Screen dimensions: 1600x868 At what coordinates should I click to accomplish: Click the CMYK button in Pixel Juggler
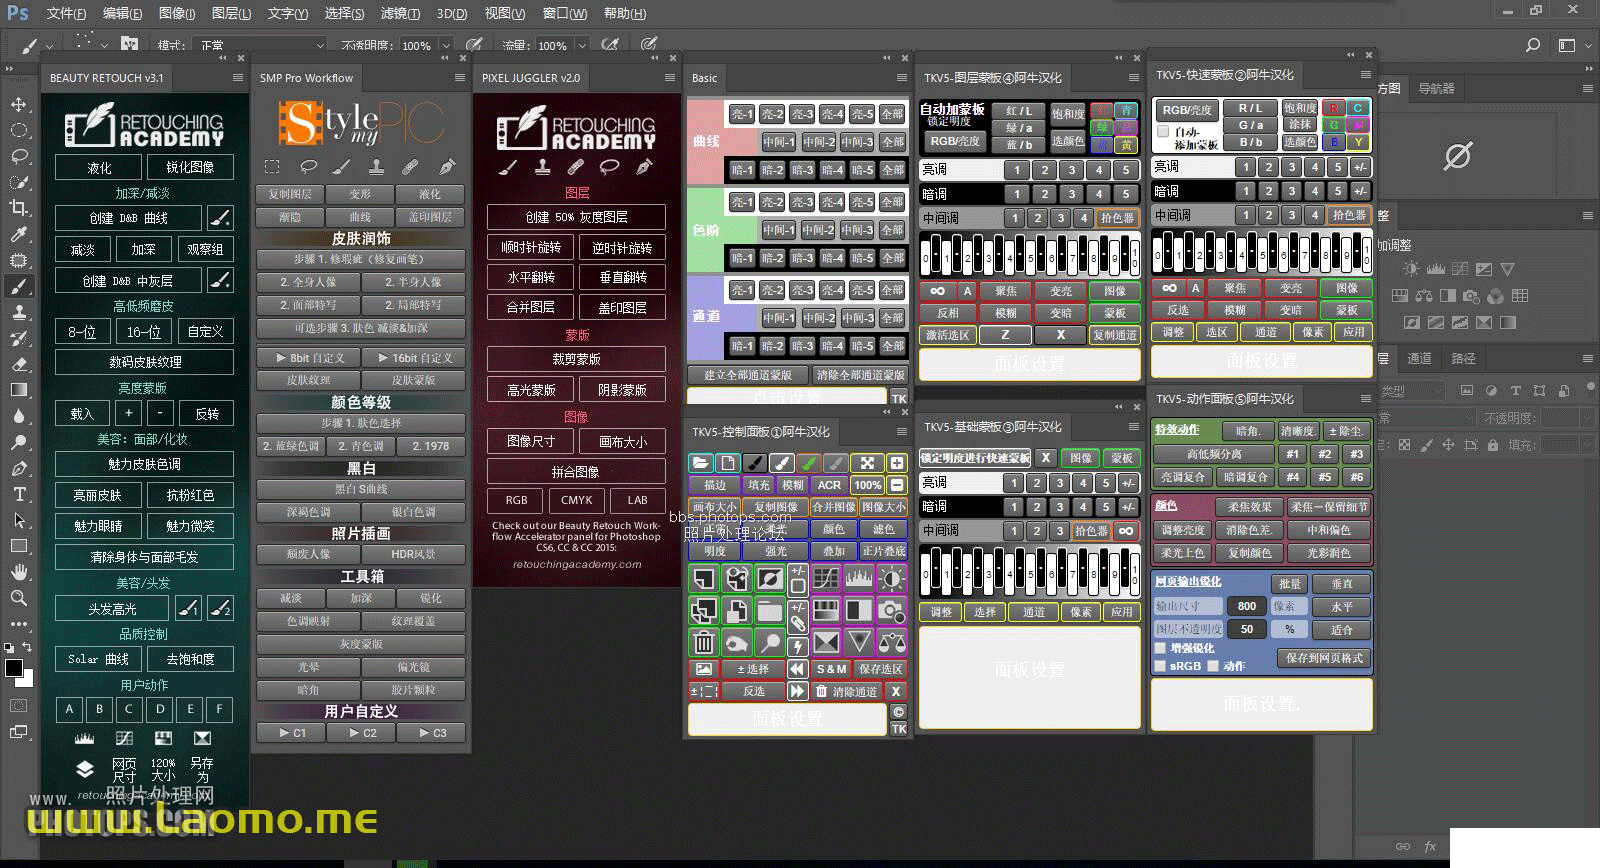[x=576, y=500]
